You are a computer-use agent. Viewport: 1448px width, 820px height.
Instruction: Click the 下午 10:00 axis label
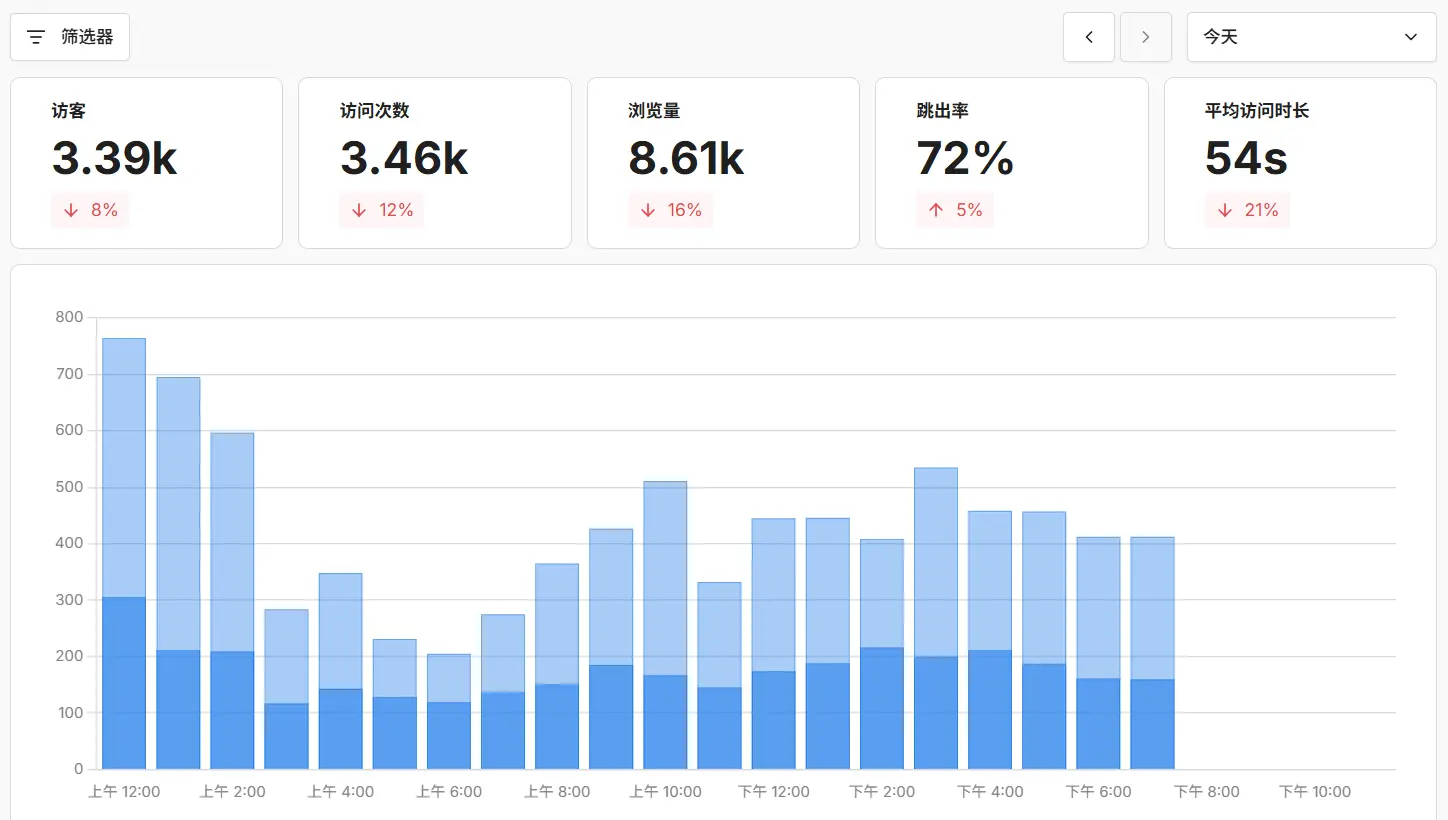pos(1315,792)
